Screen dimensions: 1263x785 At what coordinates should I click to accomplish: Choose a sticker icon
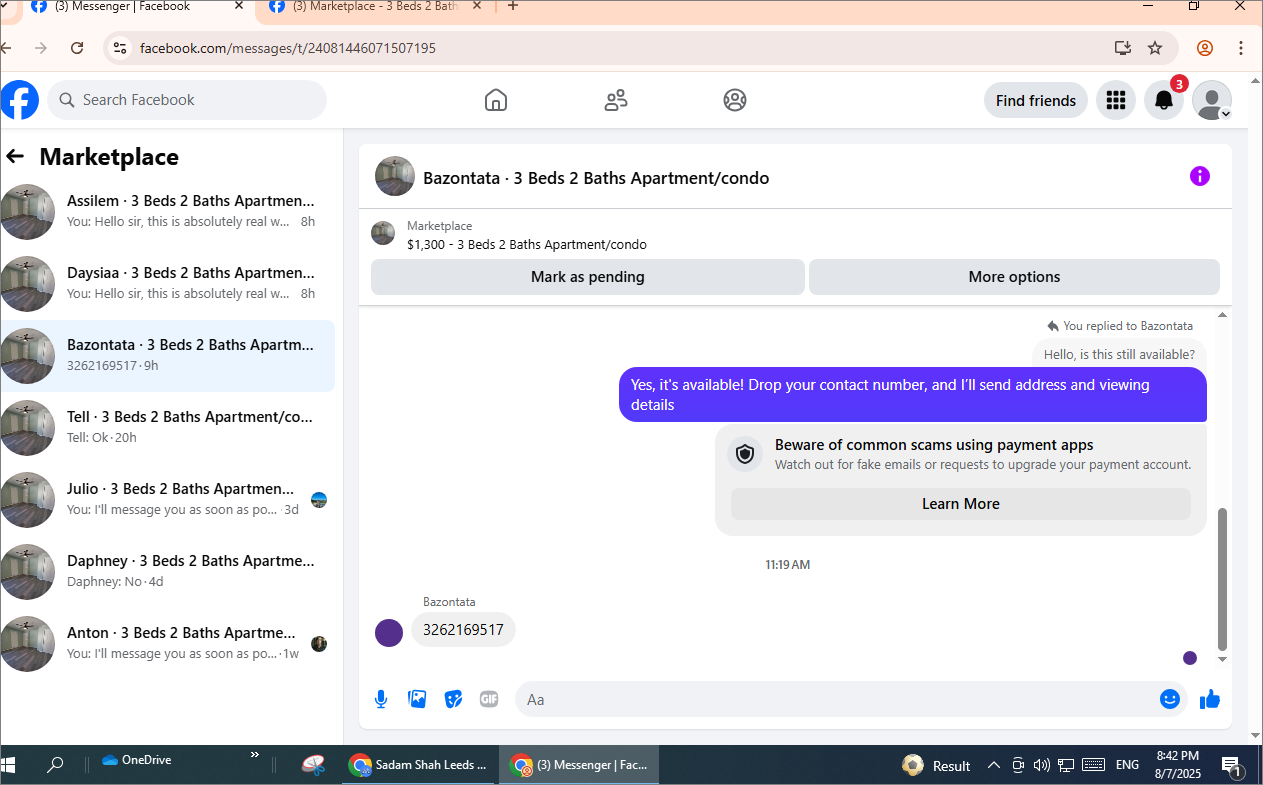(453, 699)
